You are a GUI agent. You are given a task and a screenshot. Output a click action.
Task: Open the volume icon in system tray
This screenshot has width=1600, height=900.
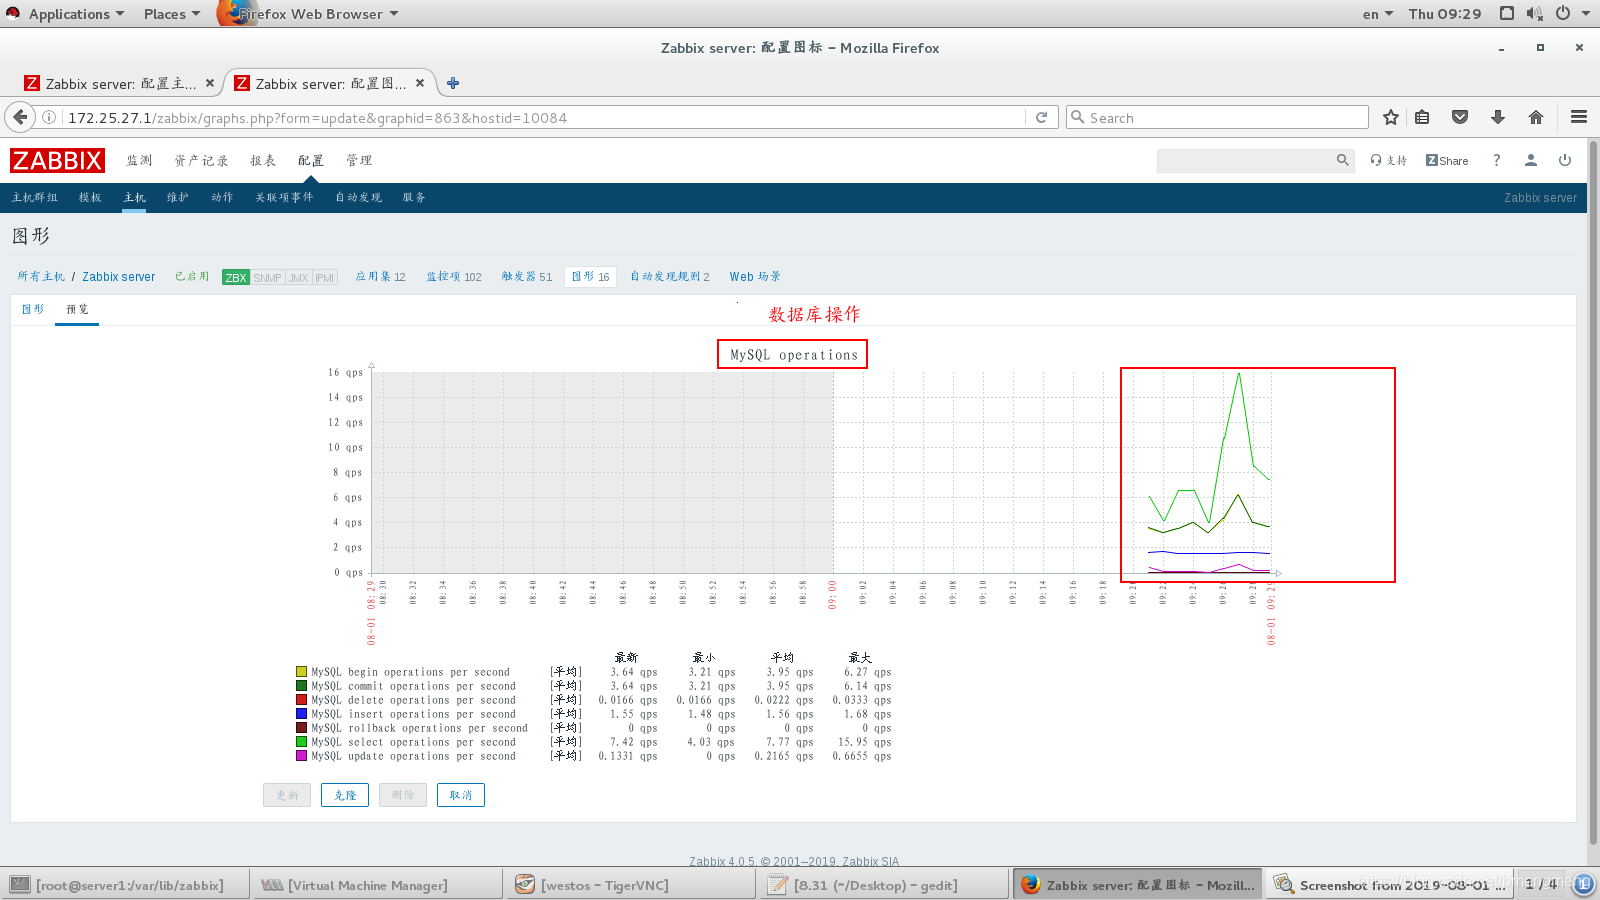(1535, 13)
